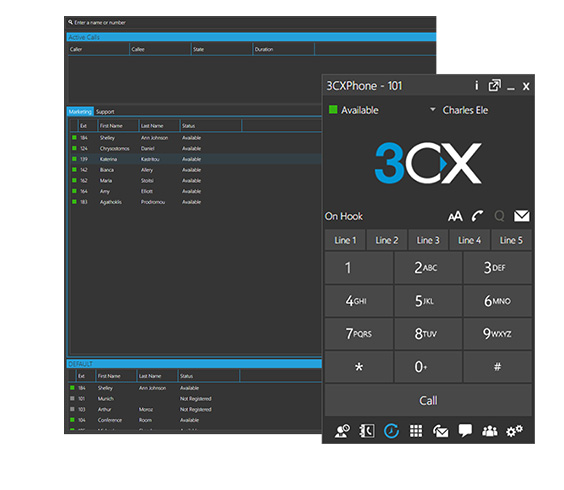Switch to the Support tab

pyautogui.click(x=105, y=112)
